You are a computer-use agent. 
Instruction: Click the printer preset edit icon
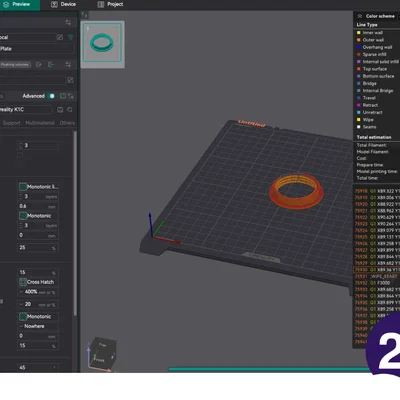pos(60,37)
